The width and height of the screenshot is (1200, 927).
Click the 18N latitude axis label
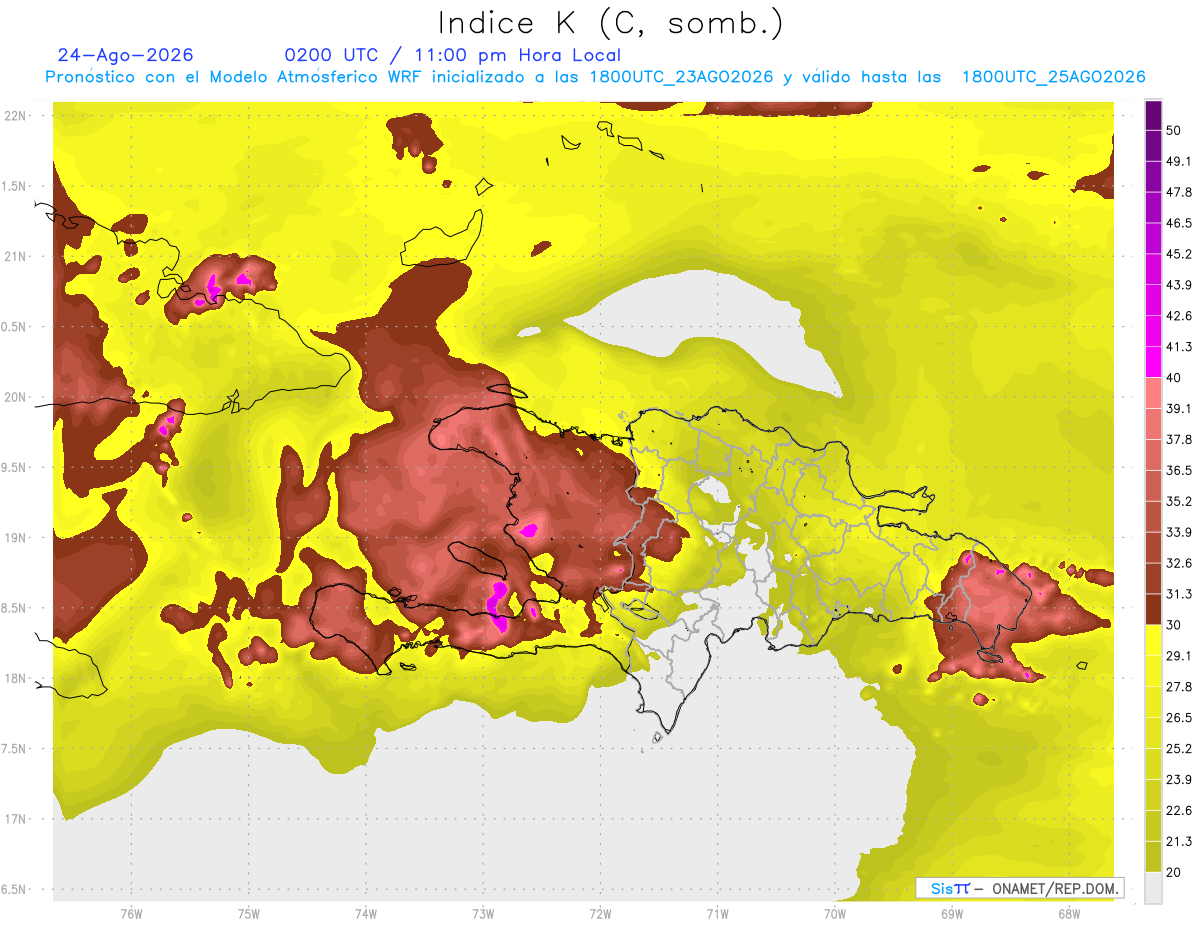(x=15, y=678)
